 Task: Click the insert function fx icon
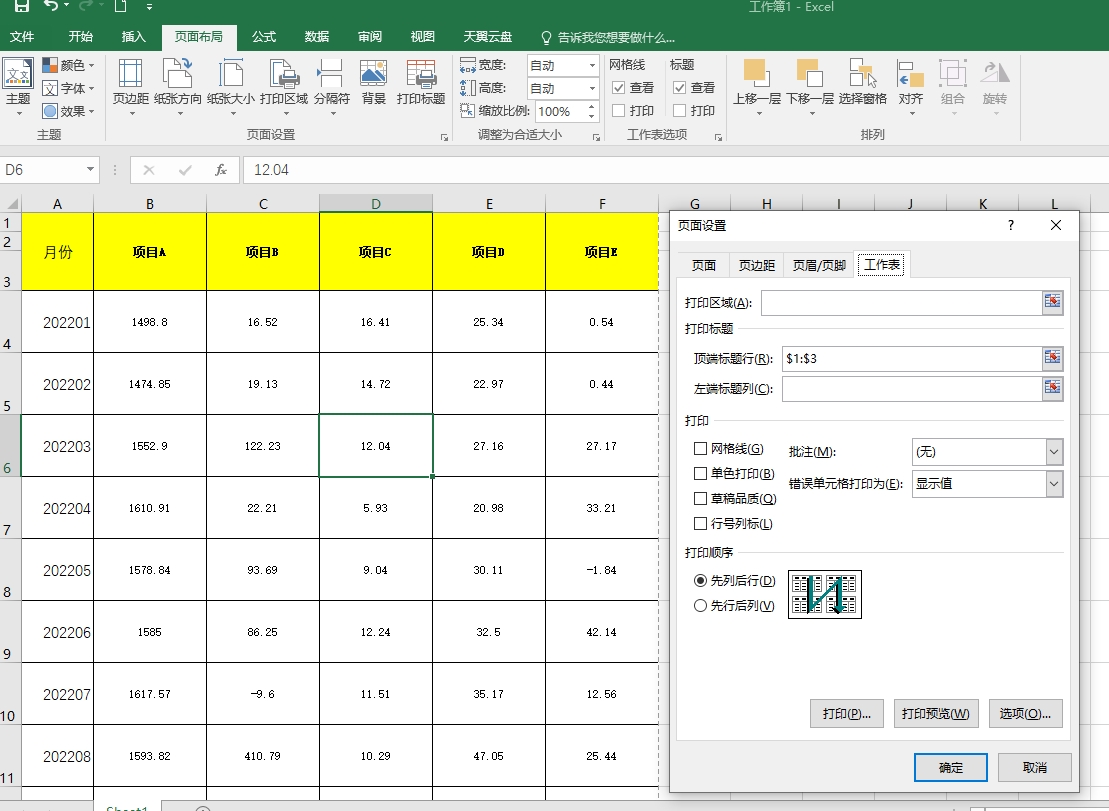click(x=221, y=170)
